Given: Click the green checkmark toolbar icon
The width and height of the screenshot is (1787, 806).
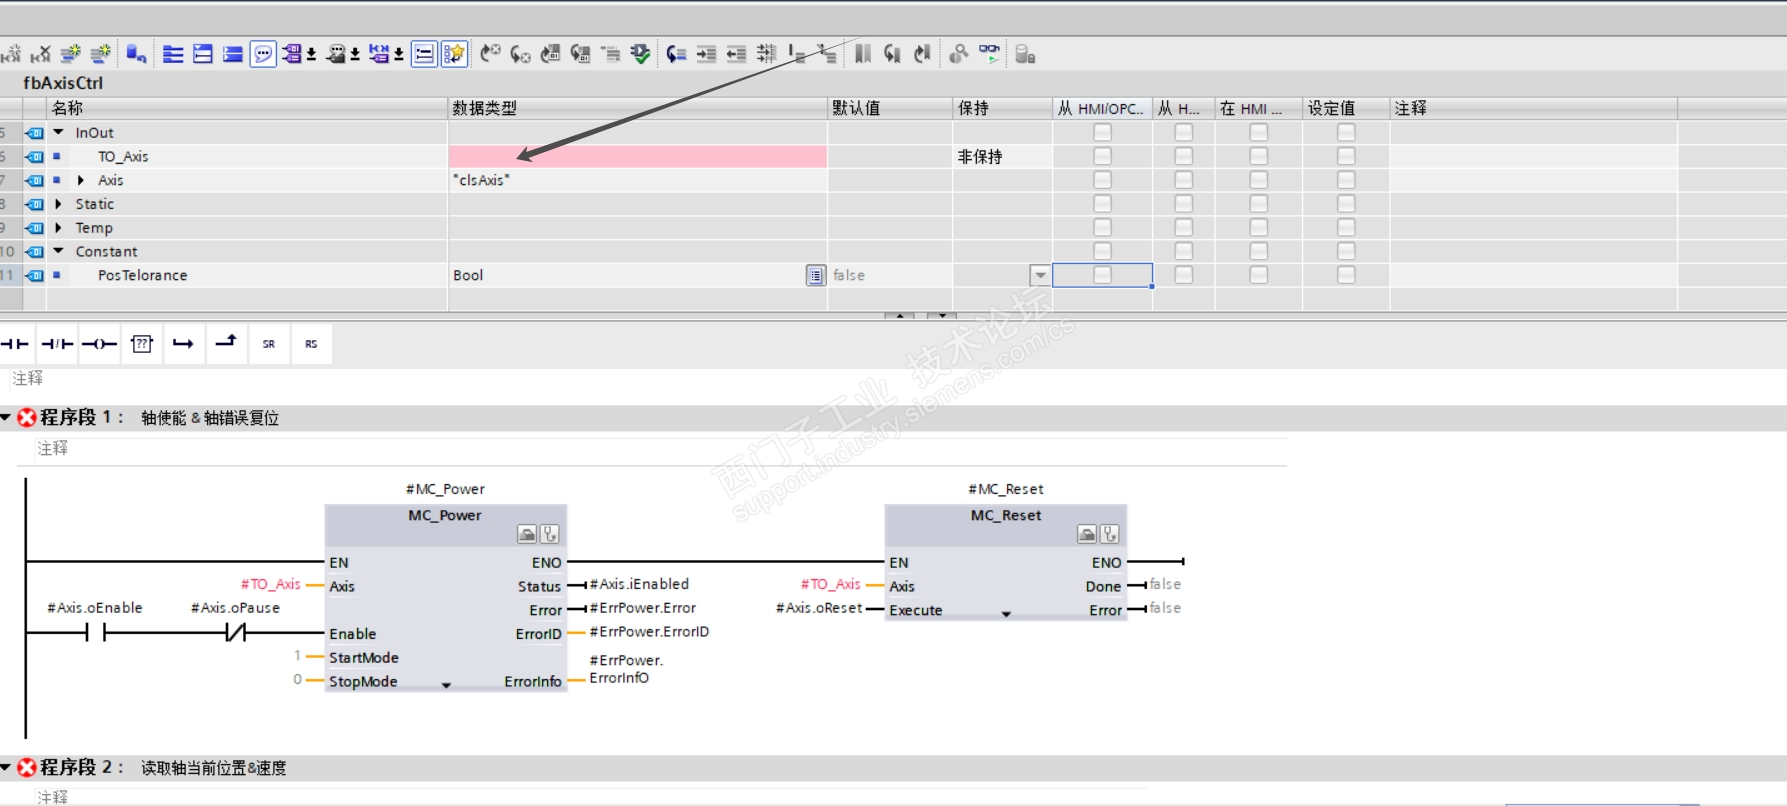Looking at the screenshot, I should tap(641, 54).
